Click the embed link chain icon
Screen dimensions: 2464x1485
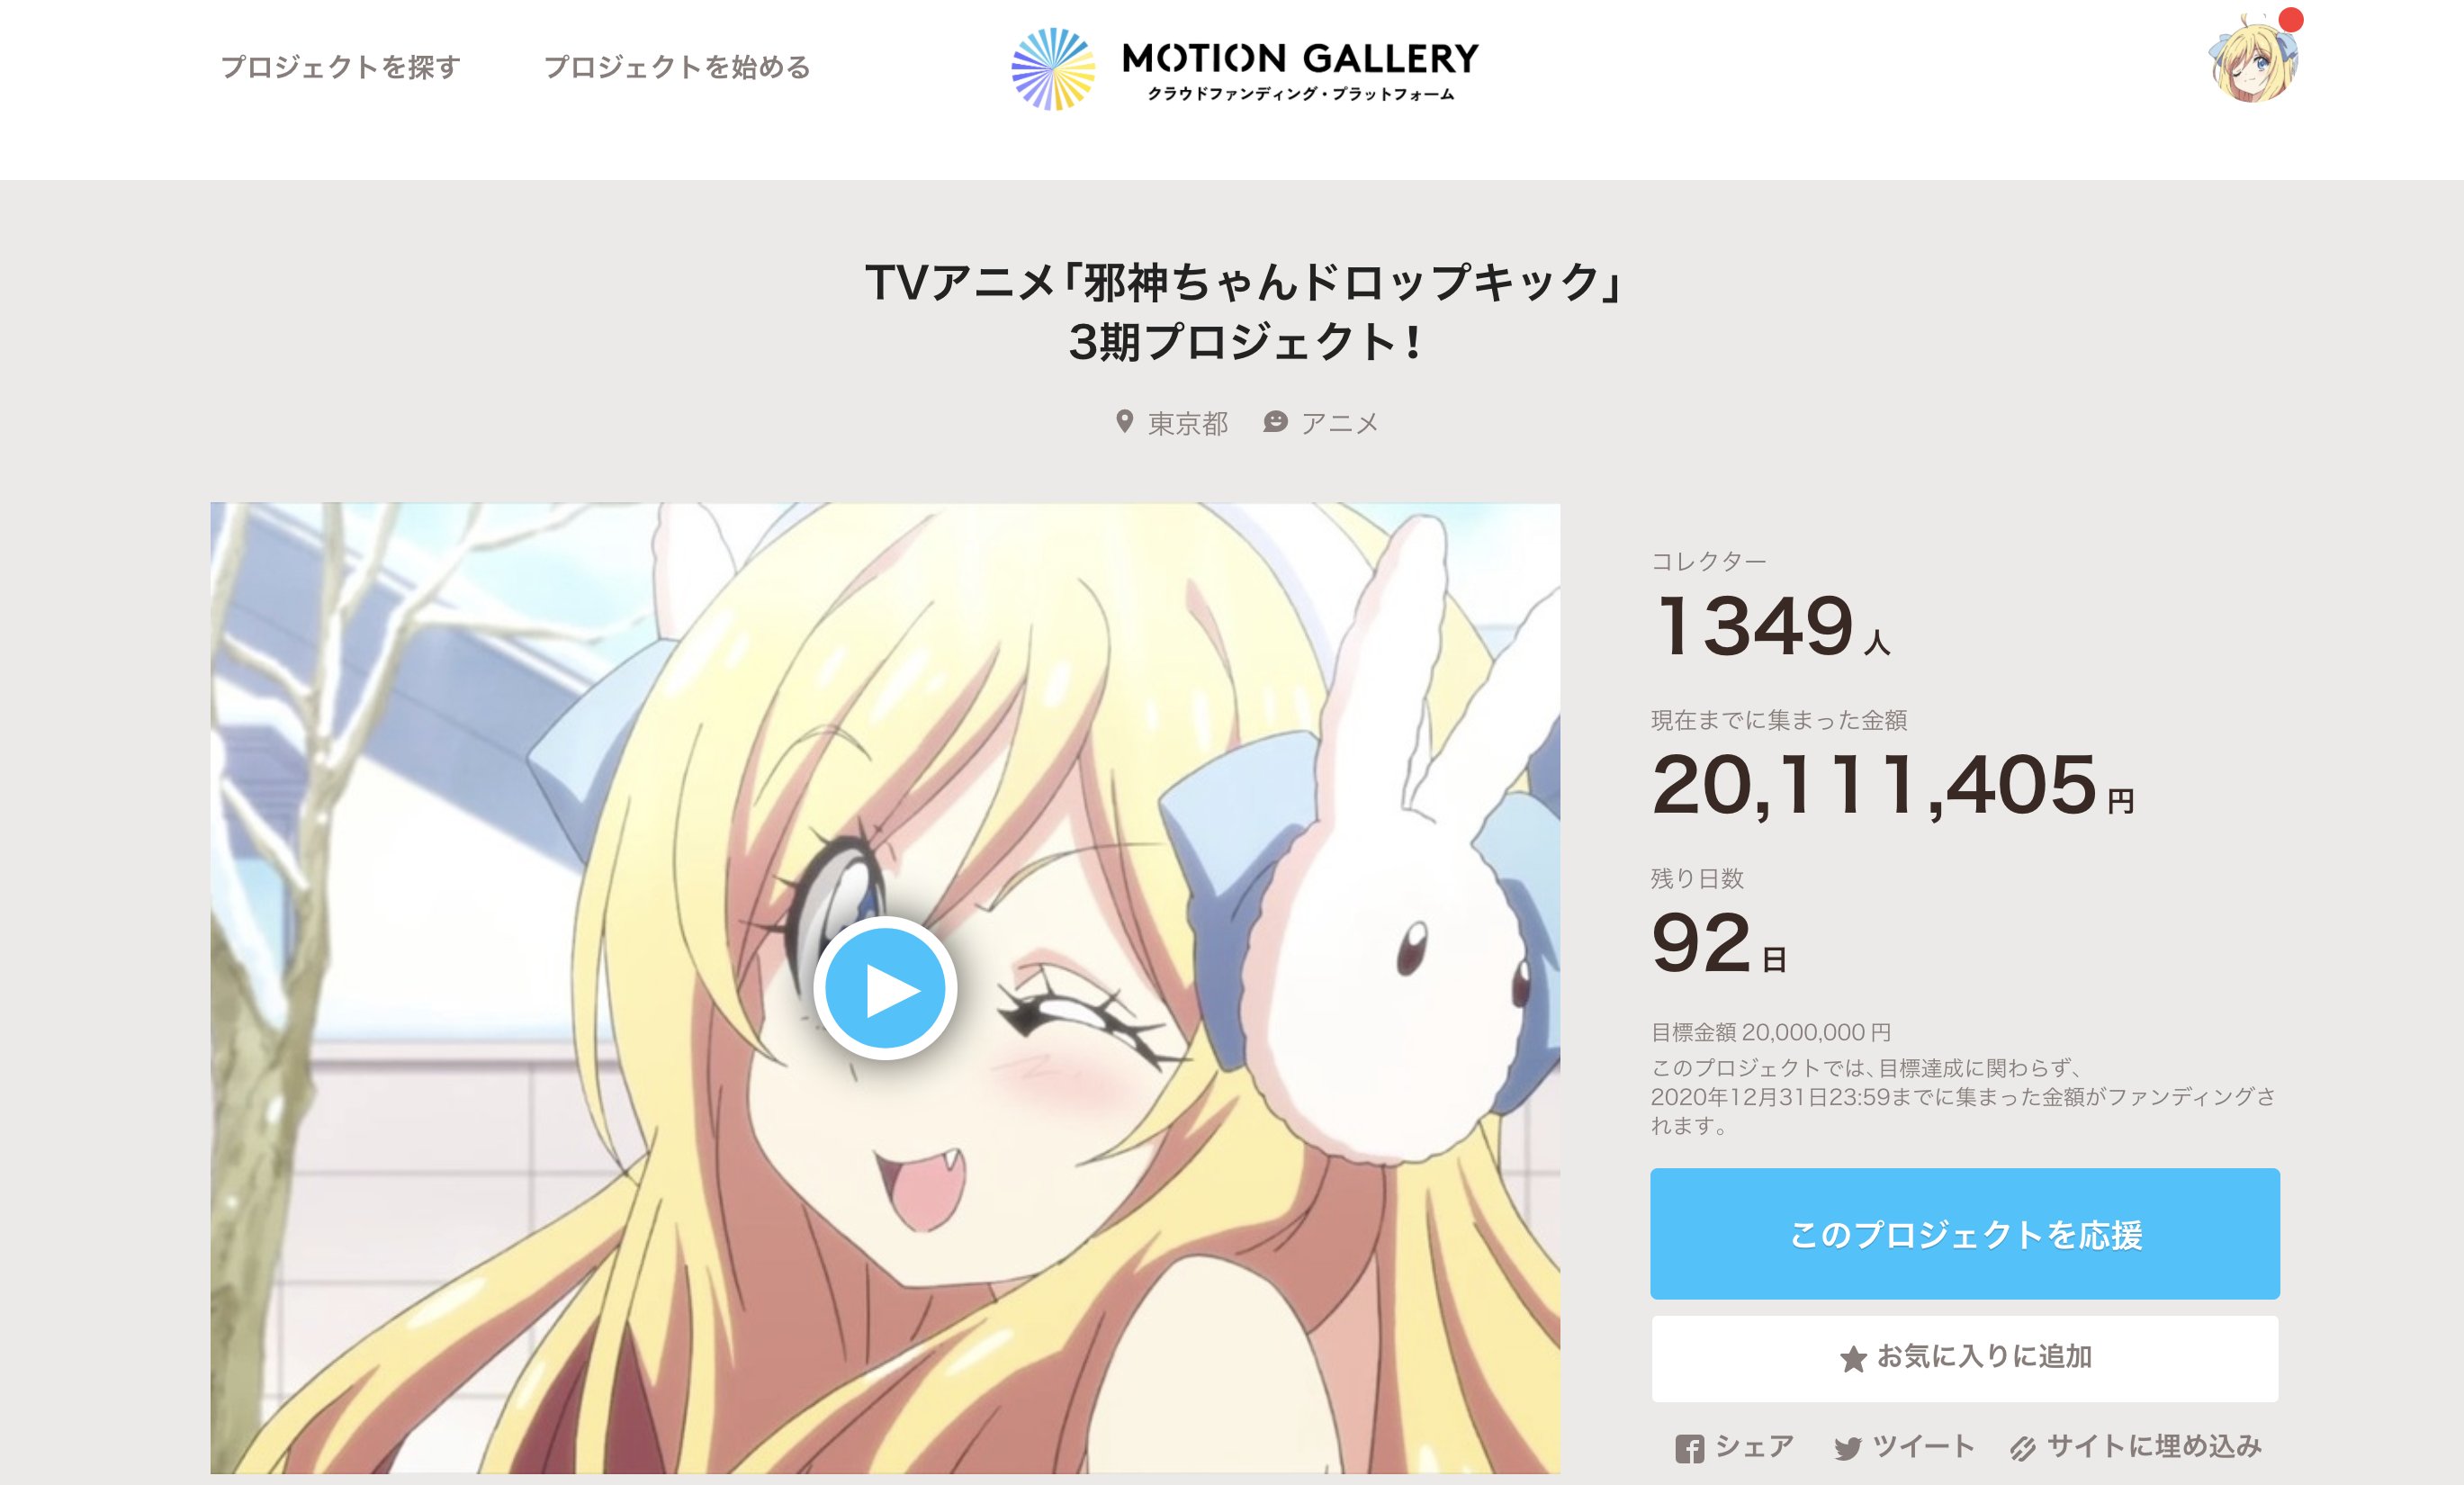tap(2023, 1449)
